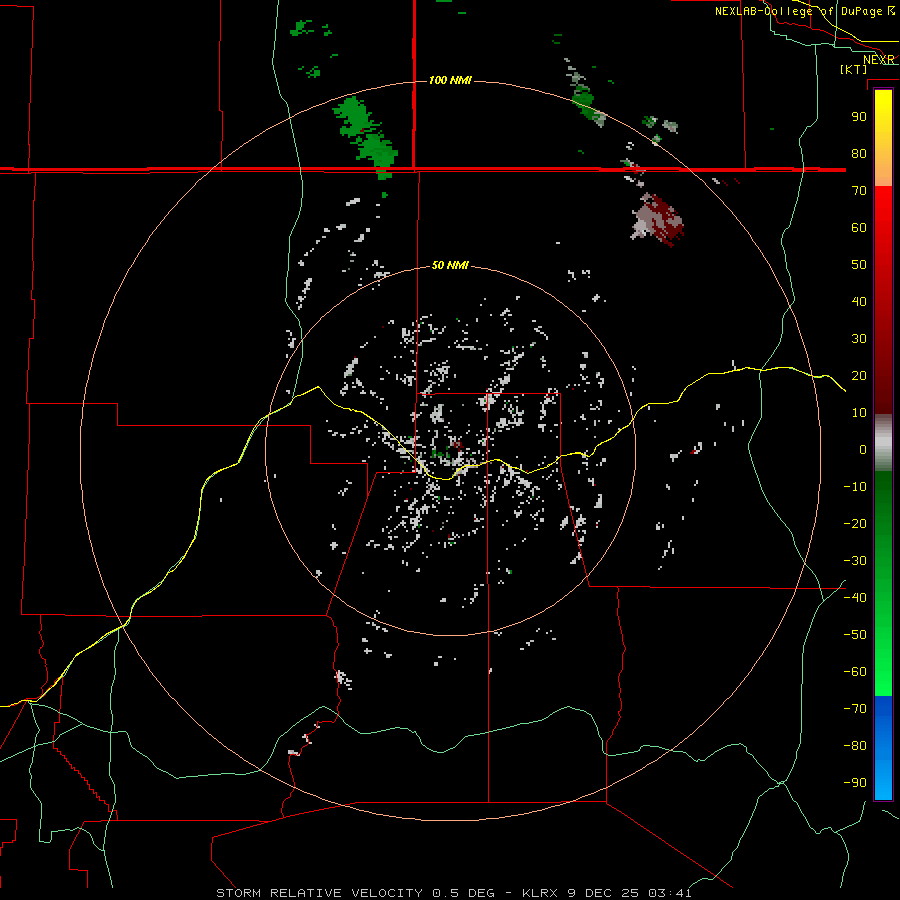Image resolution: width=900 pixels, height=900 pixels.
Task: Click the -70 label on the velocity scale
Action: pos(855,709)
